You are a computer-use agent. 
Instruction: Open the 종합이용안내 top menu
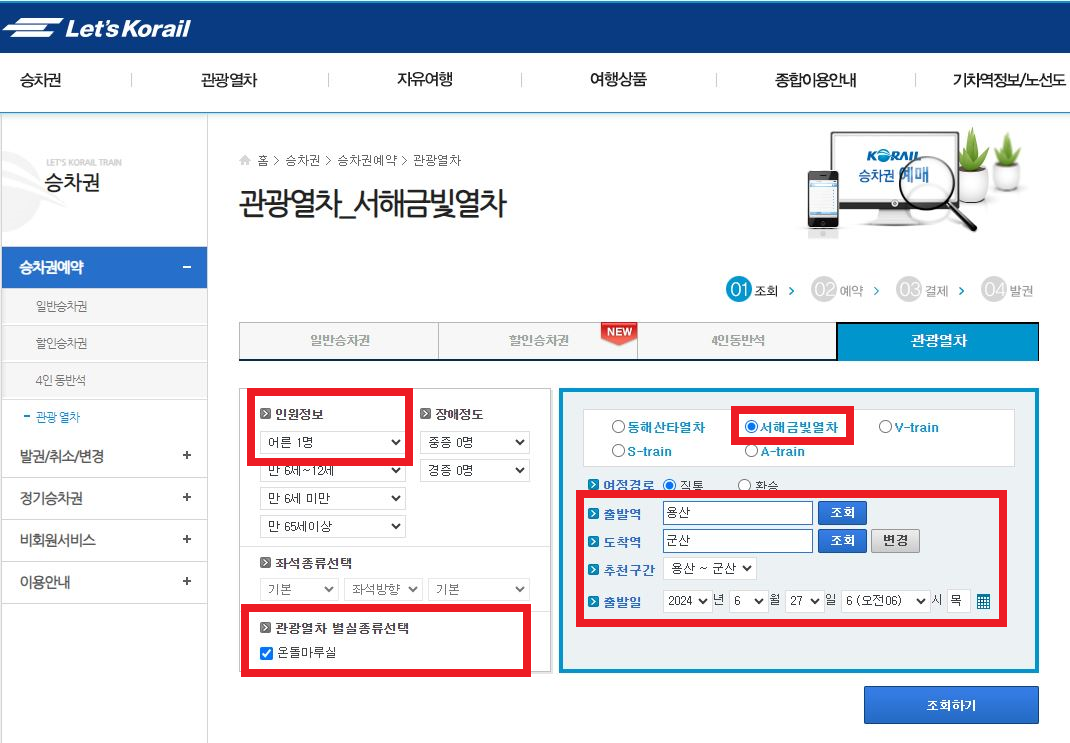pos(815,80)
